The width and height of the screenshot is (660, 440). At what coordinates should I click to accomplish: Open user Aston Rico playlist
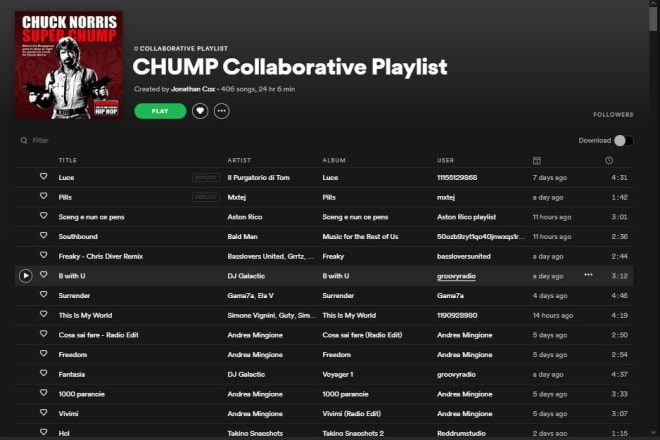[x=466, y=217]
